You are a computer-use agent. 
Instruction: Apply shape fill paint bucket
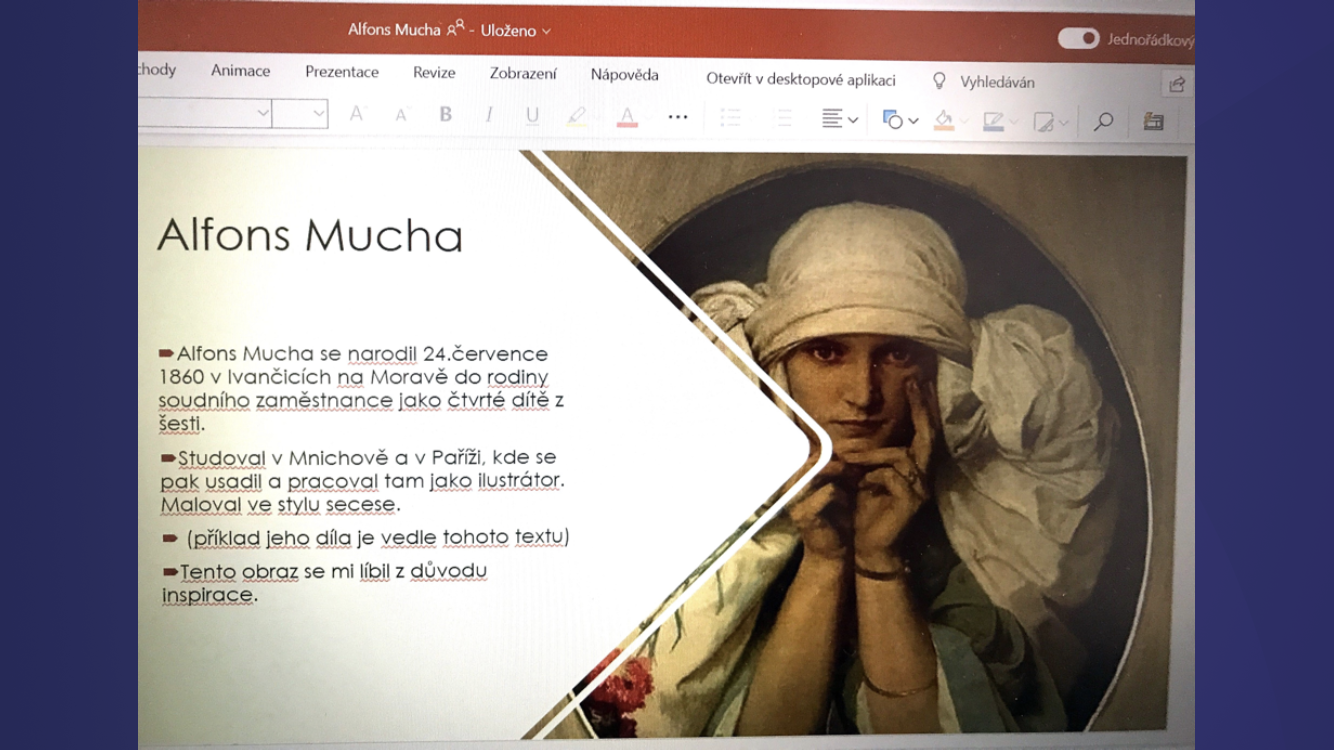click(x=943, y=120)
